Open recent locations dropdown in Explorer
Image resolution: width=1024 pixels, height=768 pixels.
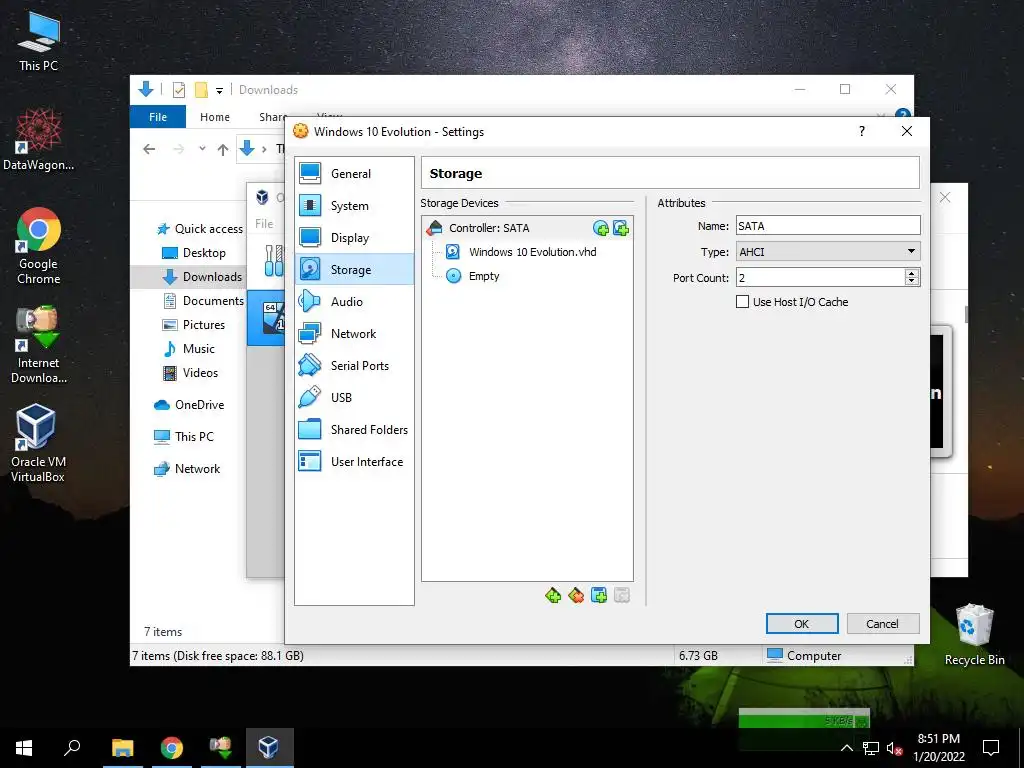202,149
